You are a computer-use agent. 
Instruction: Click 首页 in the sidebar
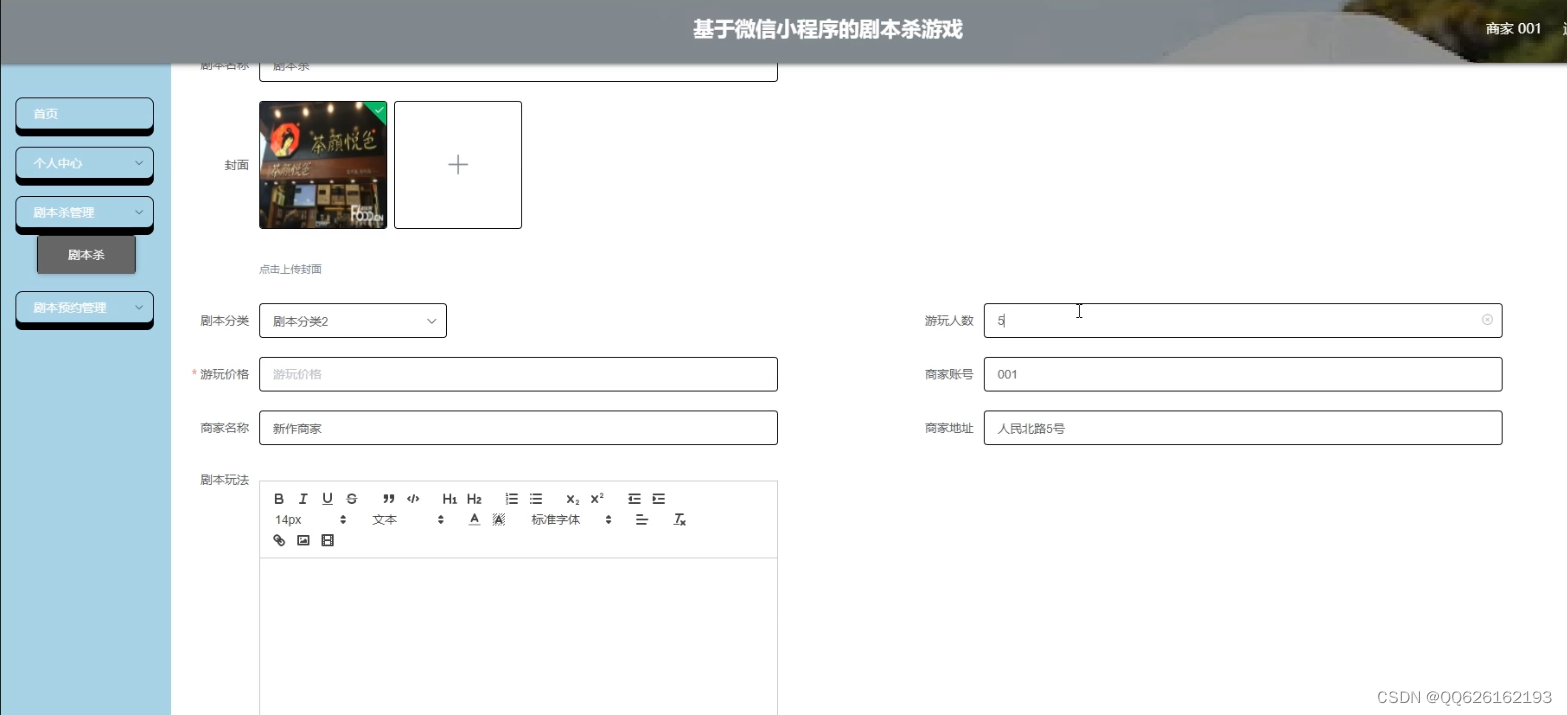coord(84,114)
